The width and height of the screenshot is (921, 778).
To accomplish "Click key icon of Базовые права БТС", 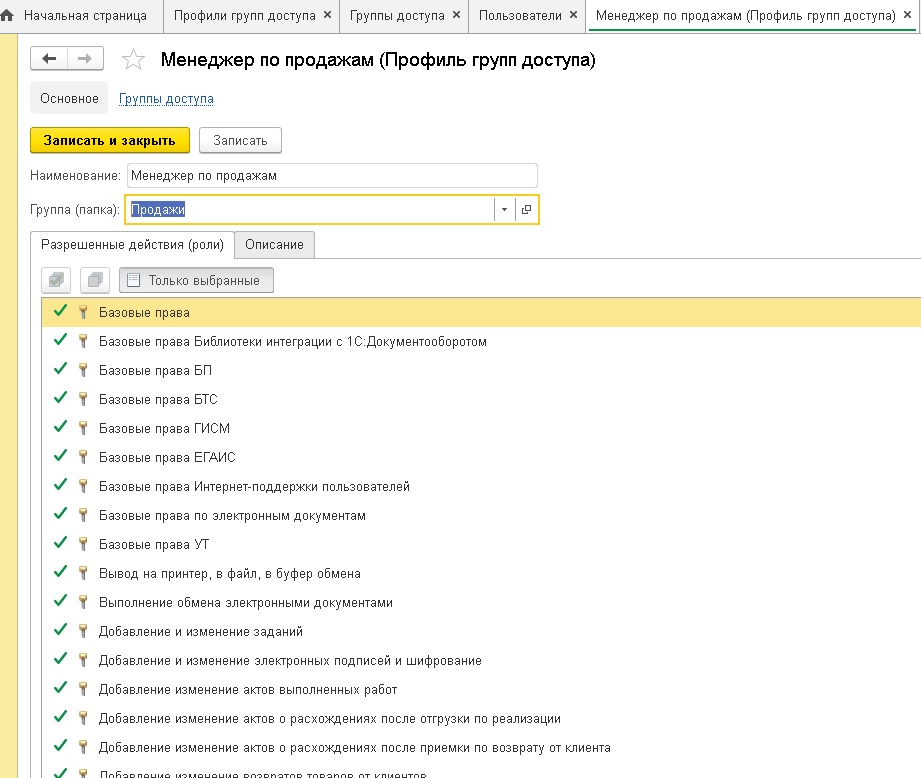I will click(x=83, y=399).
